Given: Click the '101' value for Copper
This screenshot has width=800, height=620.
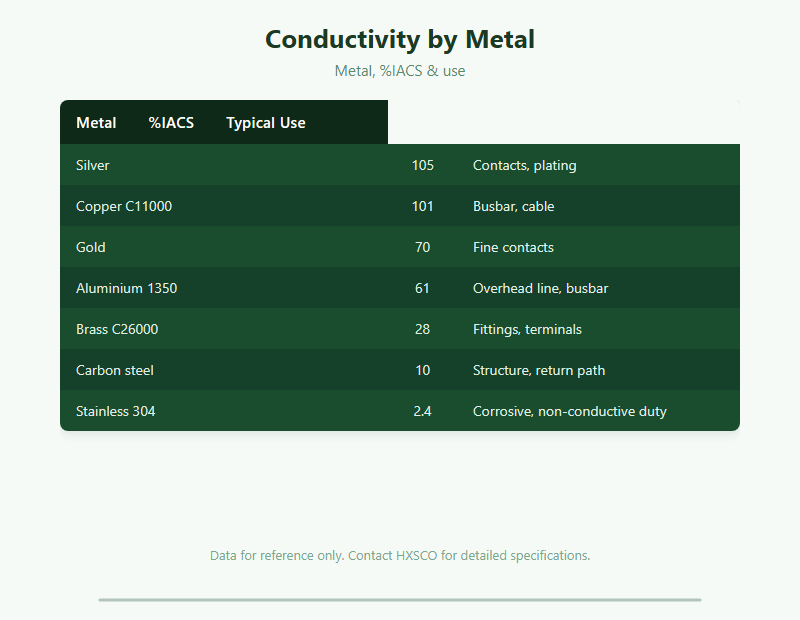Looking at the screenshot, I should (x=422, y=206).
